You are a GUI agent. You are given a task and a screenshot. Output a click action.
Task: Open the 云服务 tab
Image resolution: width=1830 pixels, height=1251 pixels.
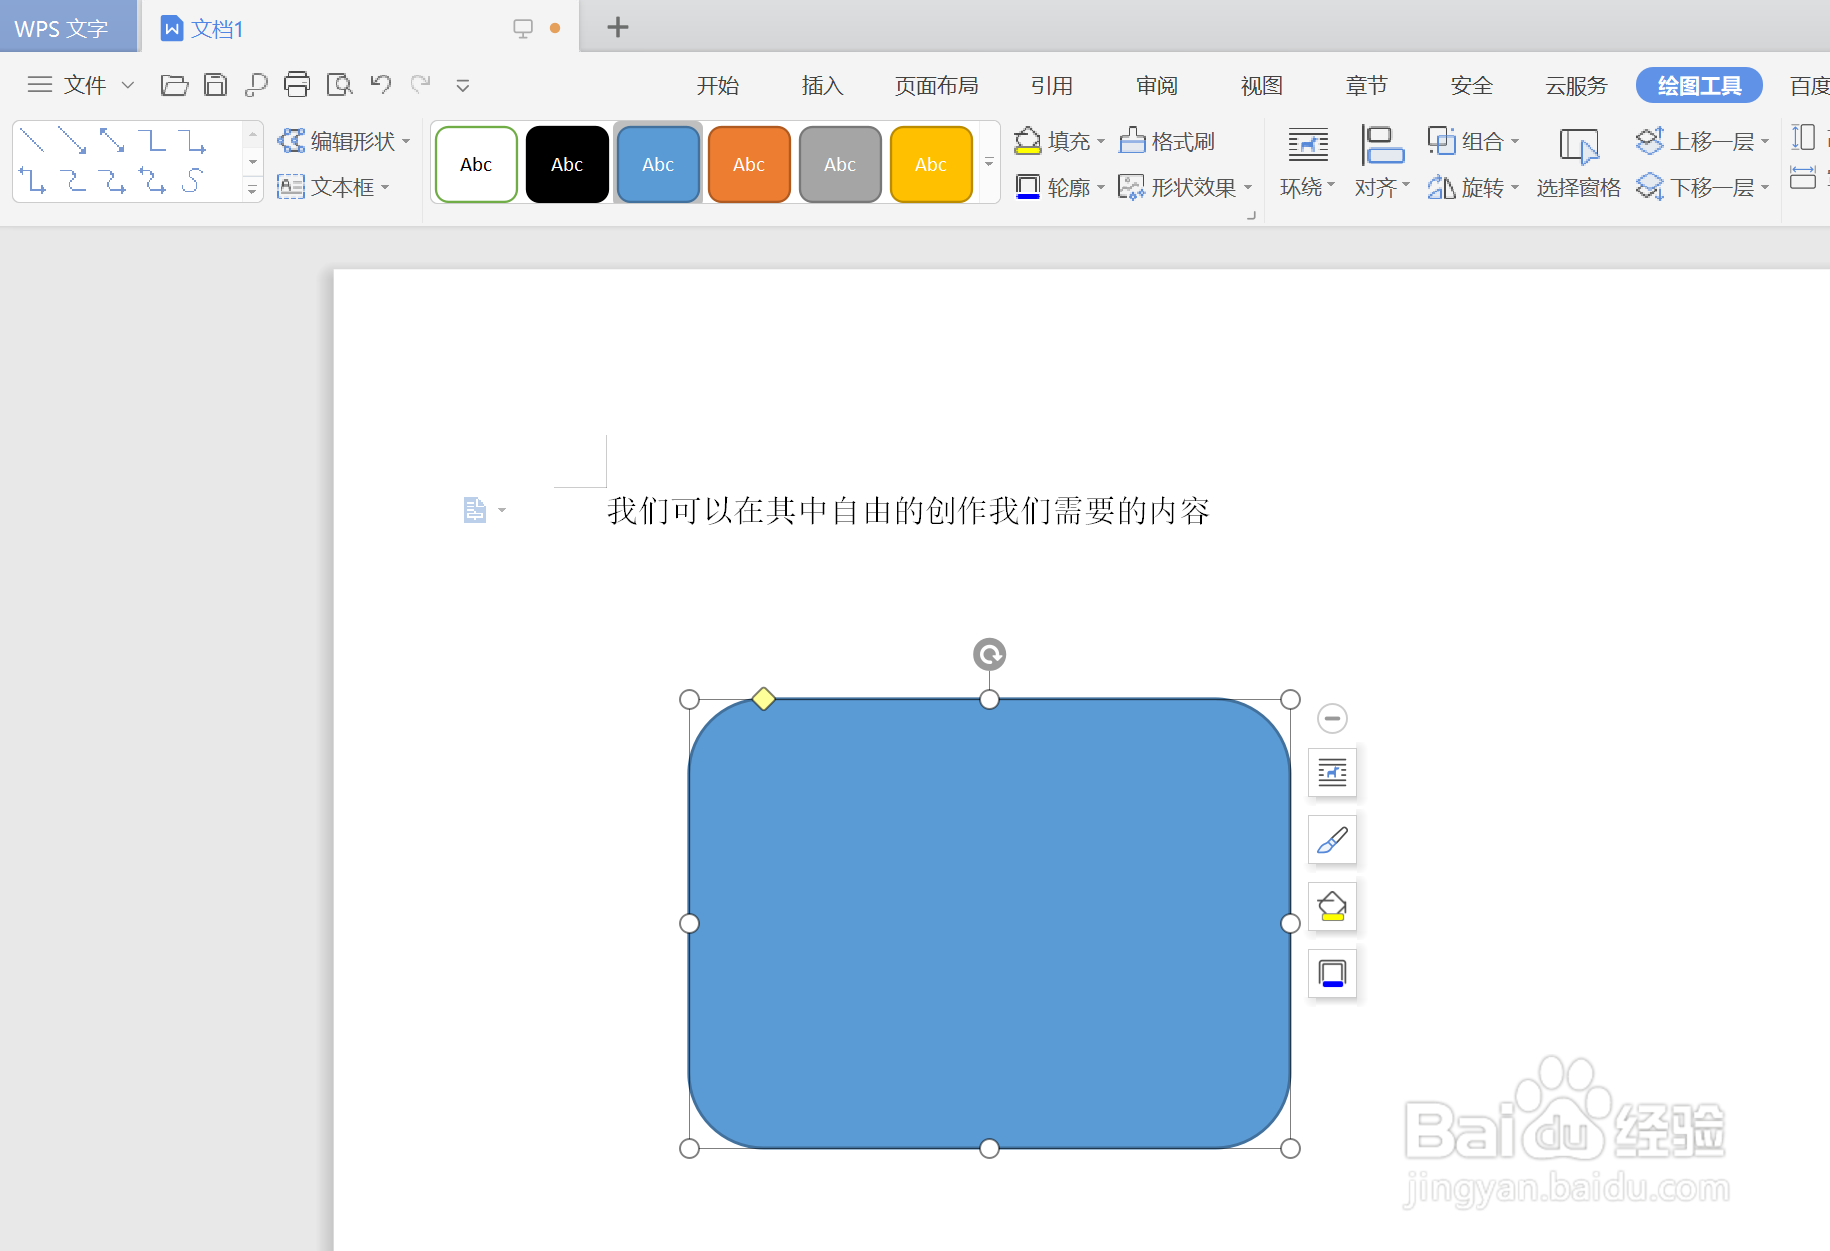point(1577,86)
